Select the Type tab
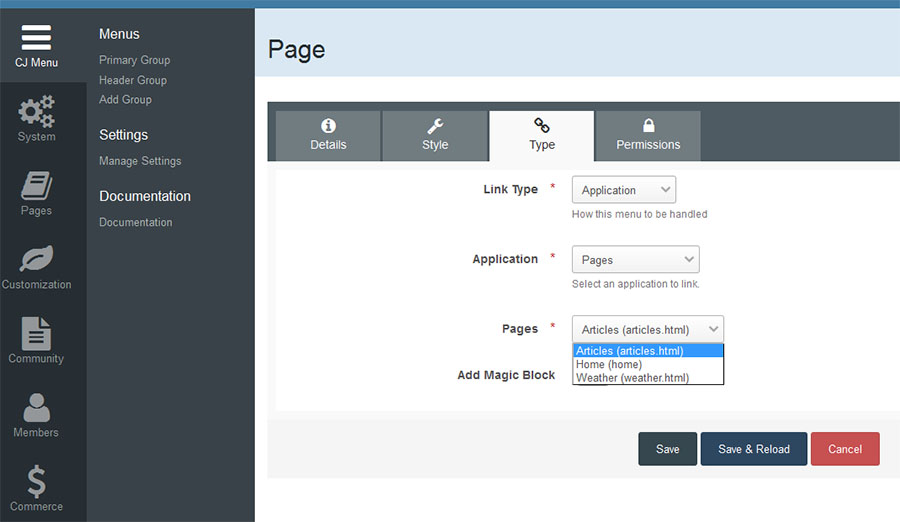 pos(541,135)
